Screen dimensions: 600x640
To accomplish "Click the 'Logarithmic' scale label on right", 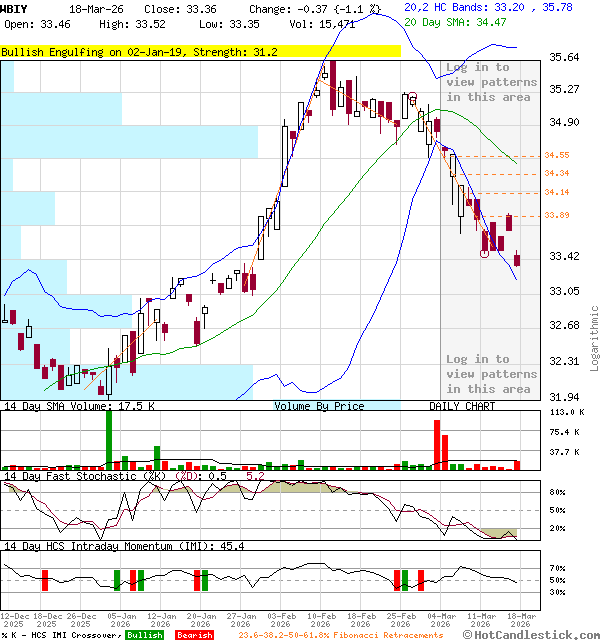I will pos(594,338).
